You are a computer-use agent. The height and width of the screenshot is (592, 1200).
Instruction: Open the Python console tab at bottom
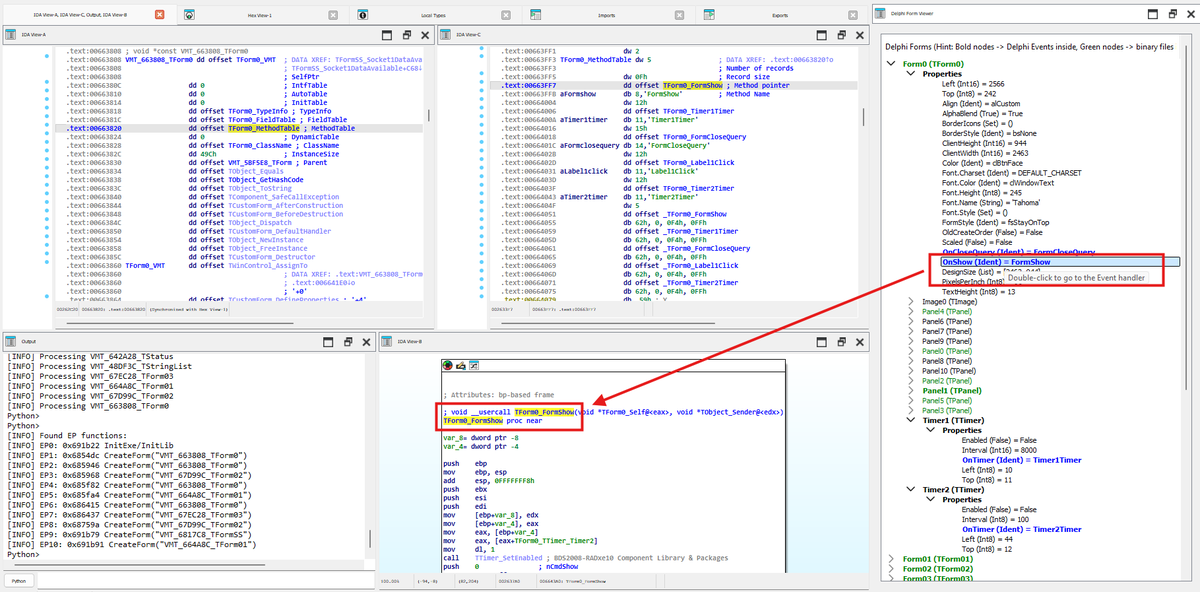coord(19,580)
